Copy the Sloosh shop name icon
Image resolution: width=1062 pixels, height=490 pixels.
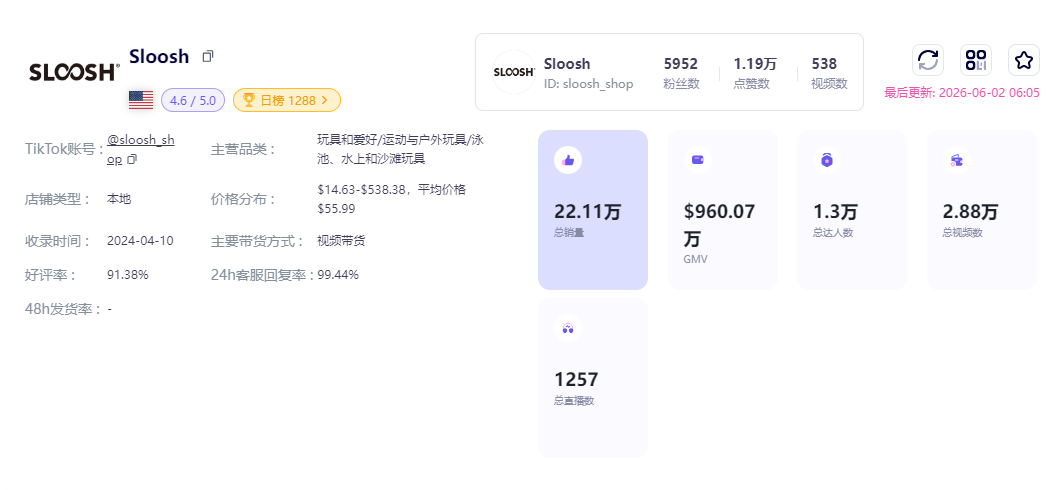pyautogui.click(x=208, y=56)
